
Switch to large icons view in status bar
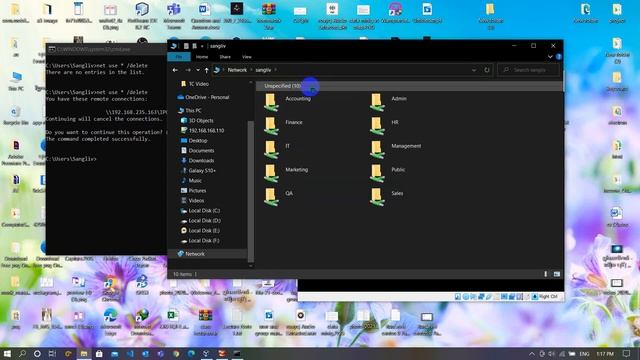(x=556, y=274)
